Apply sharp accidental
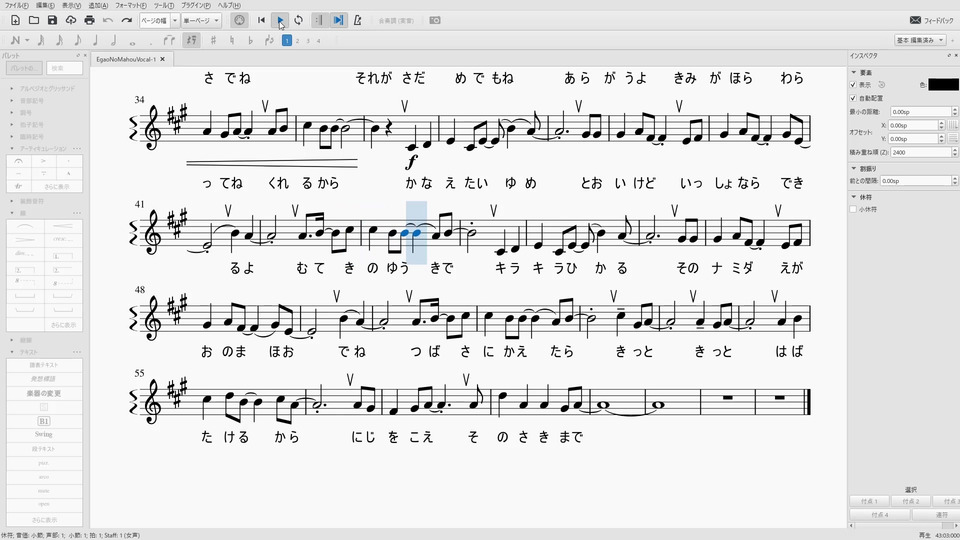This screenshot has width=960, height=540. pyautogui.click(x=213, y=40)
